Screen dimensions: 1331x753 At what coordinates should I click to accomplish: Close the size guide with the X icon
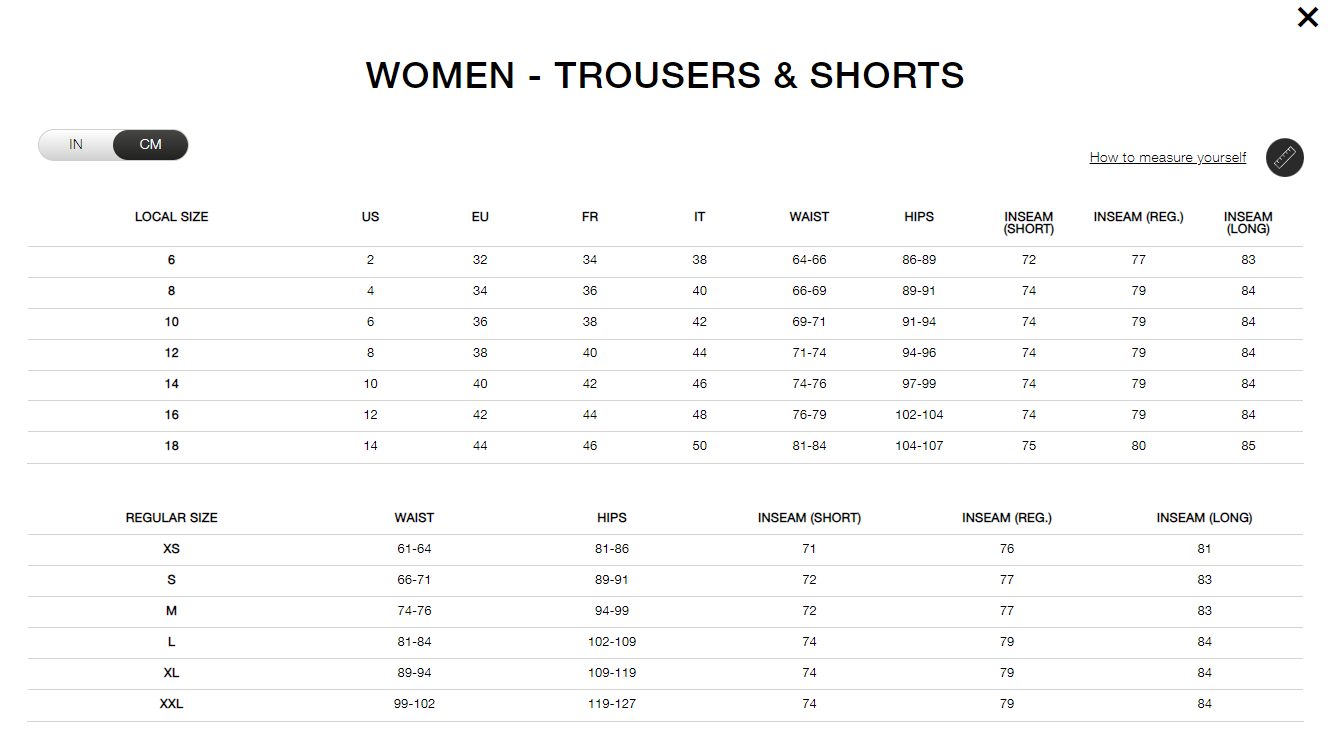pos(1307,17)
